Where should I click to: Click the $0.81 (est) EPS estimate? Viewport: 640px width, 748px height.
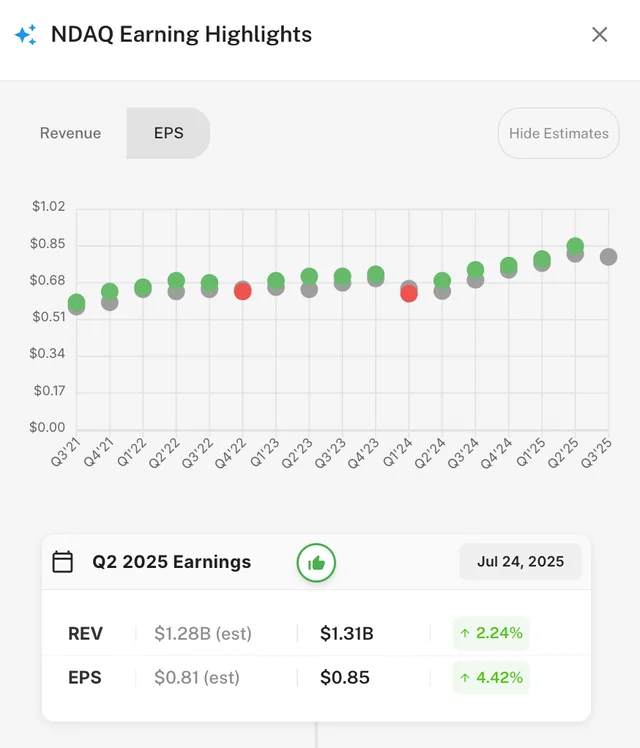tap(197, 677)
